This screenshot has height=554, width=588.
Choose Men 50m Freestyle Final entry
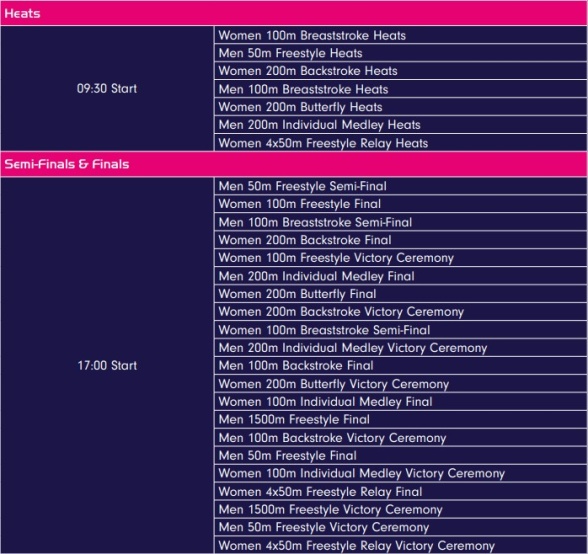point(400,456)
